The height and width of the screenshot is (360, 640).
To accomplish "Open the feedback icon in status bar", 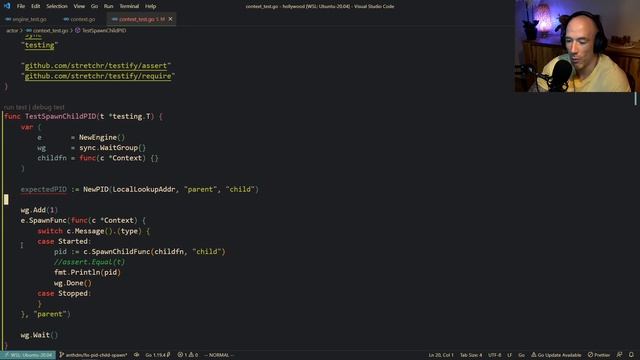I will click(620, 355).
